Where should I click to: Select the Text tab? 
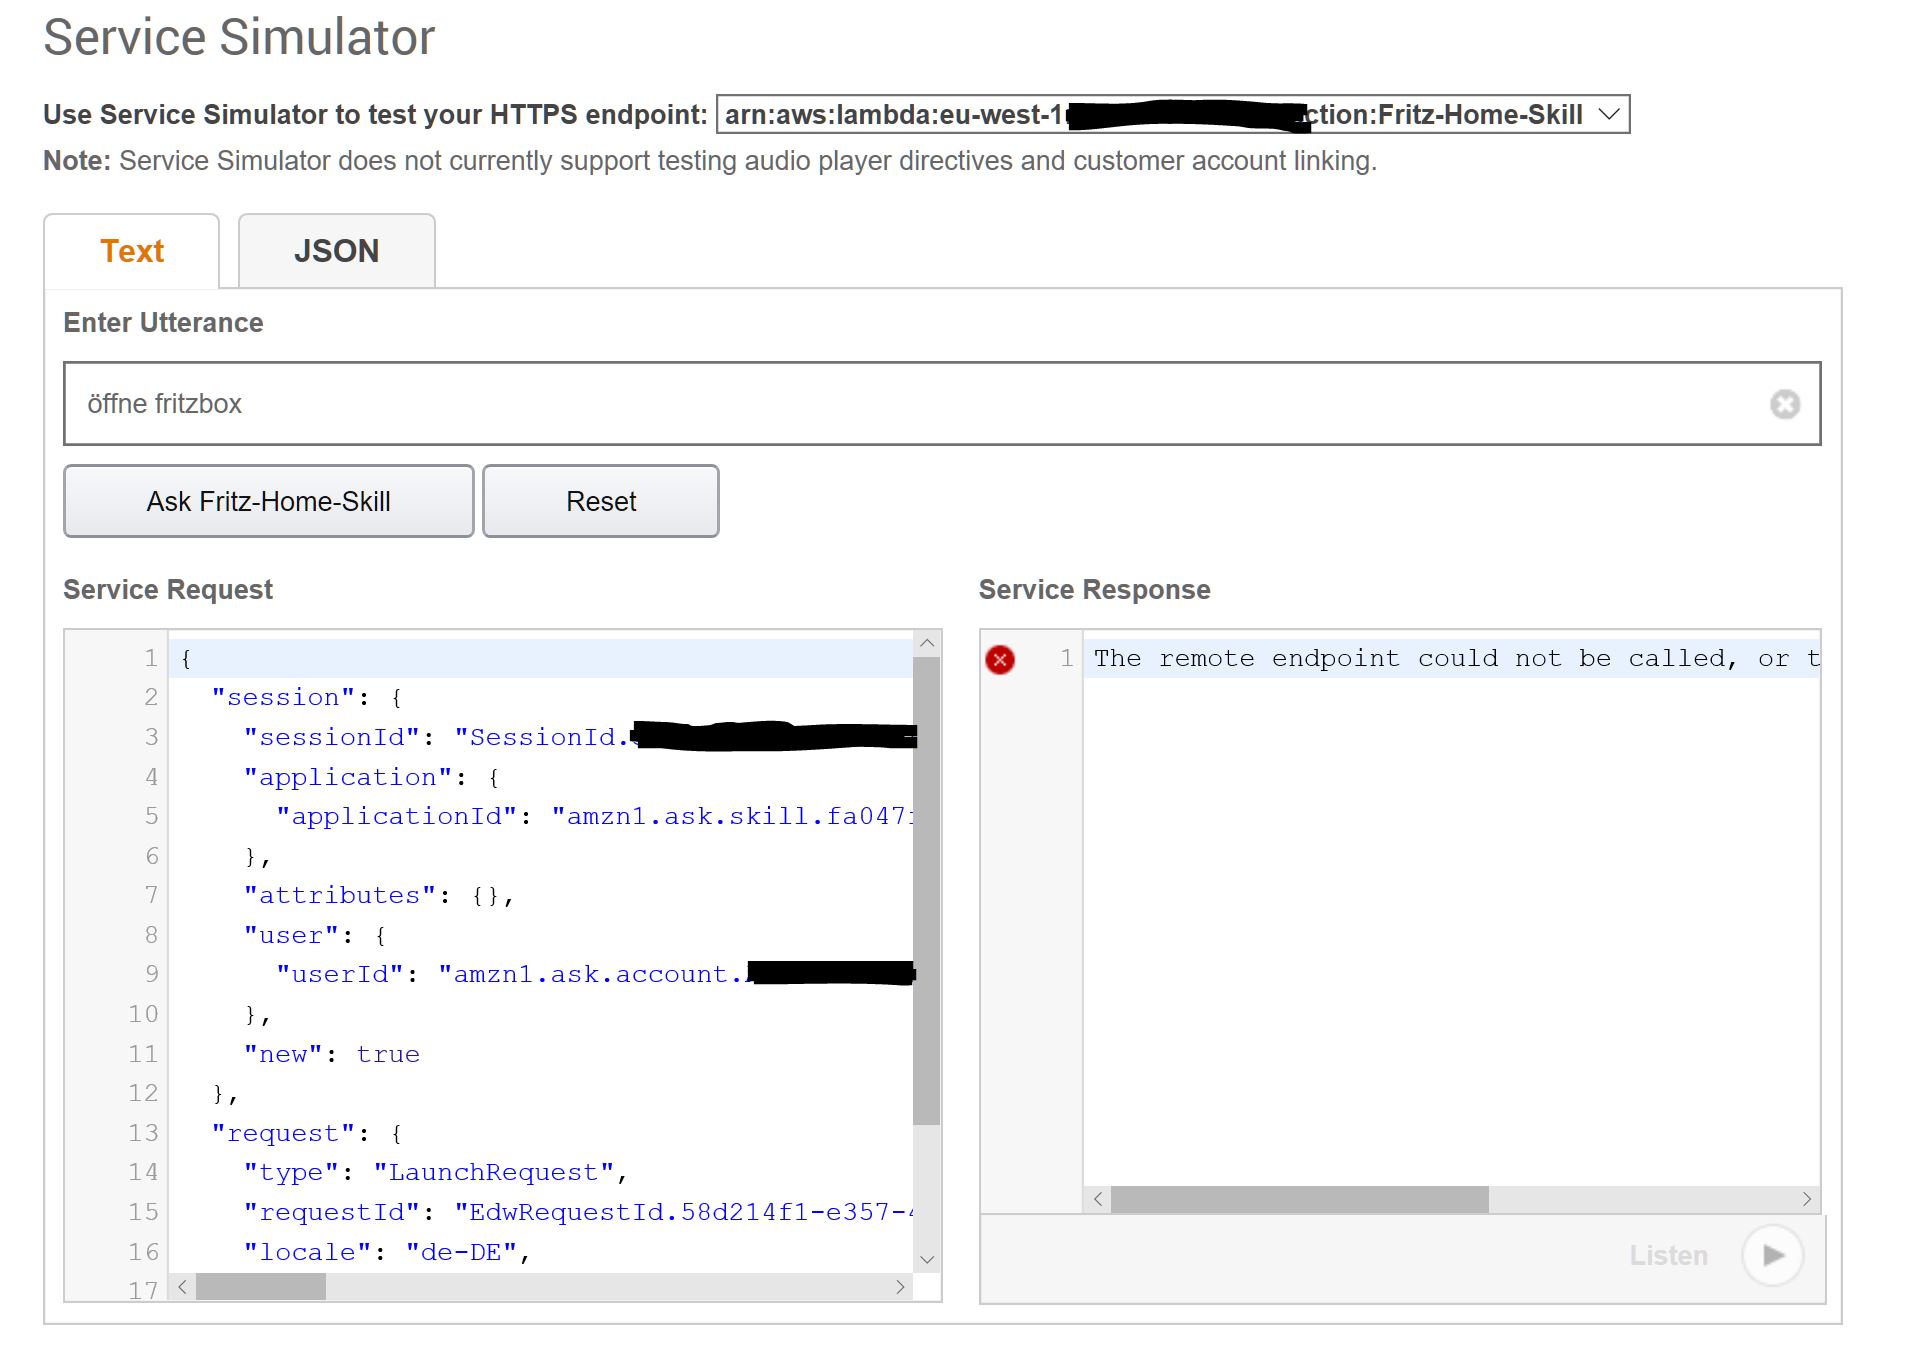point(131,251)
